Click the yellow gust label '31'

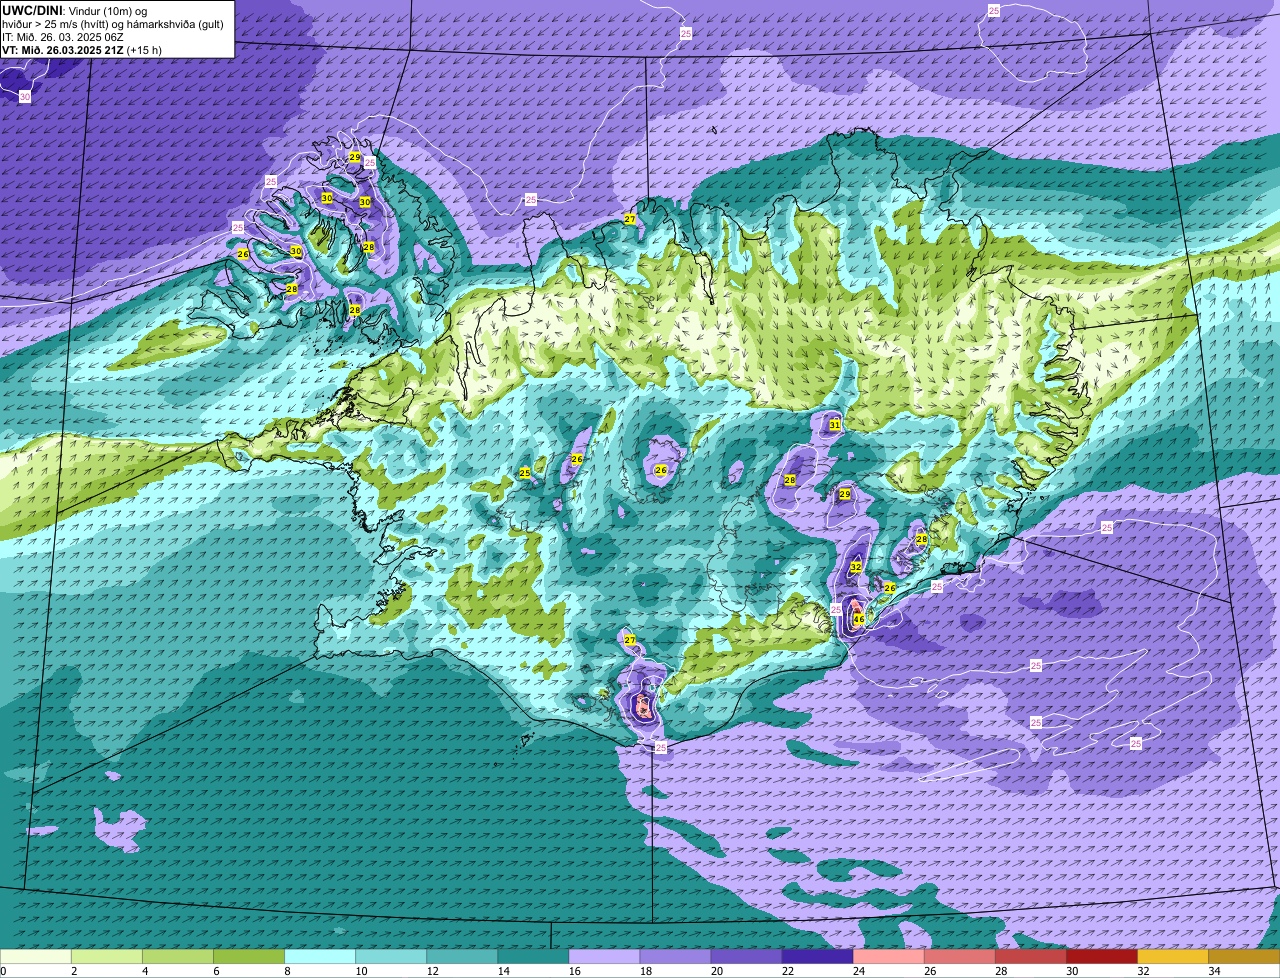(834, 425)
